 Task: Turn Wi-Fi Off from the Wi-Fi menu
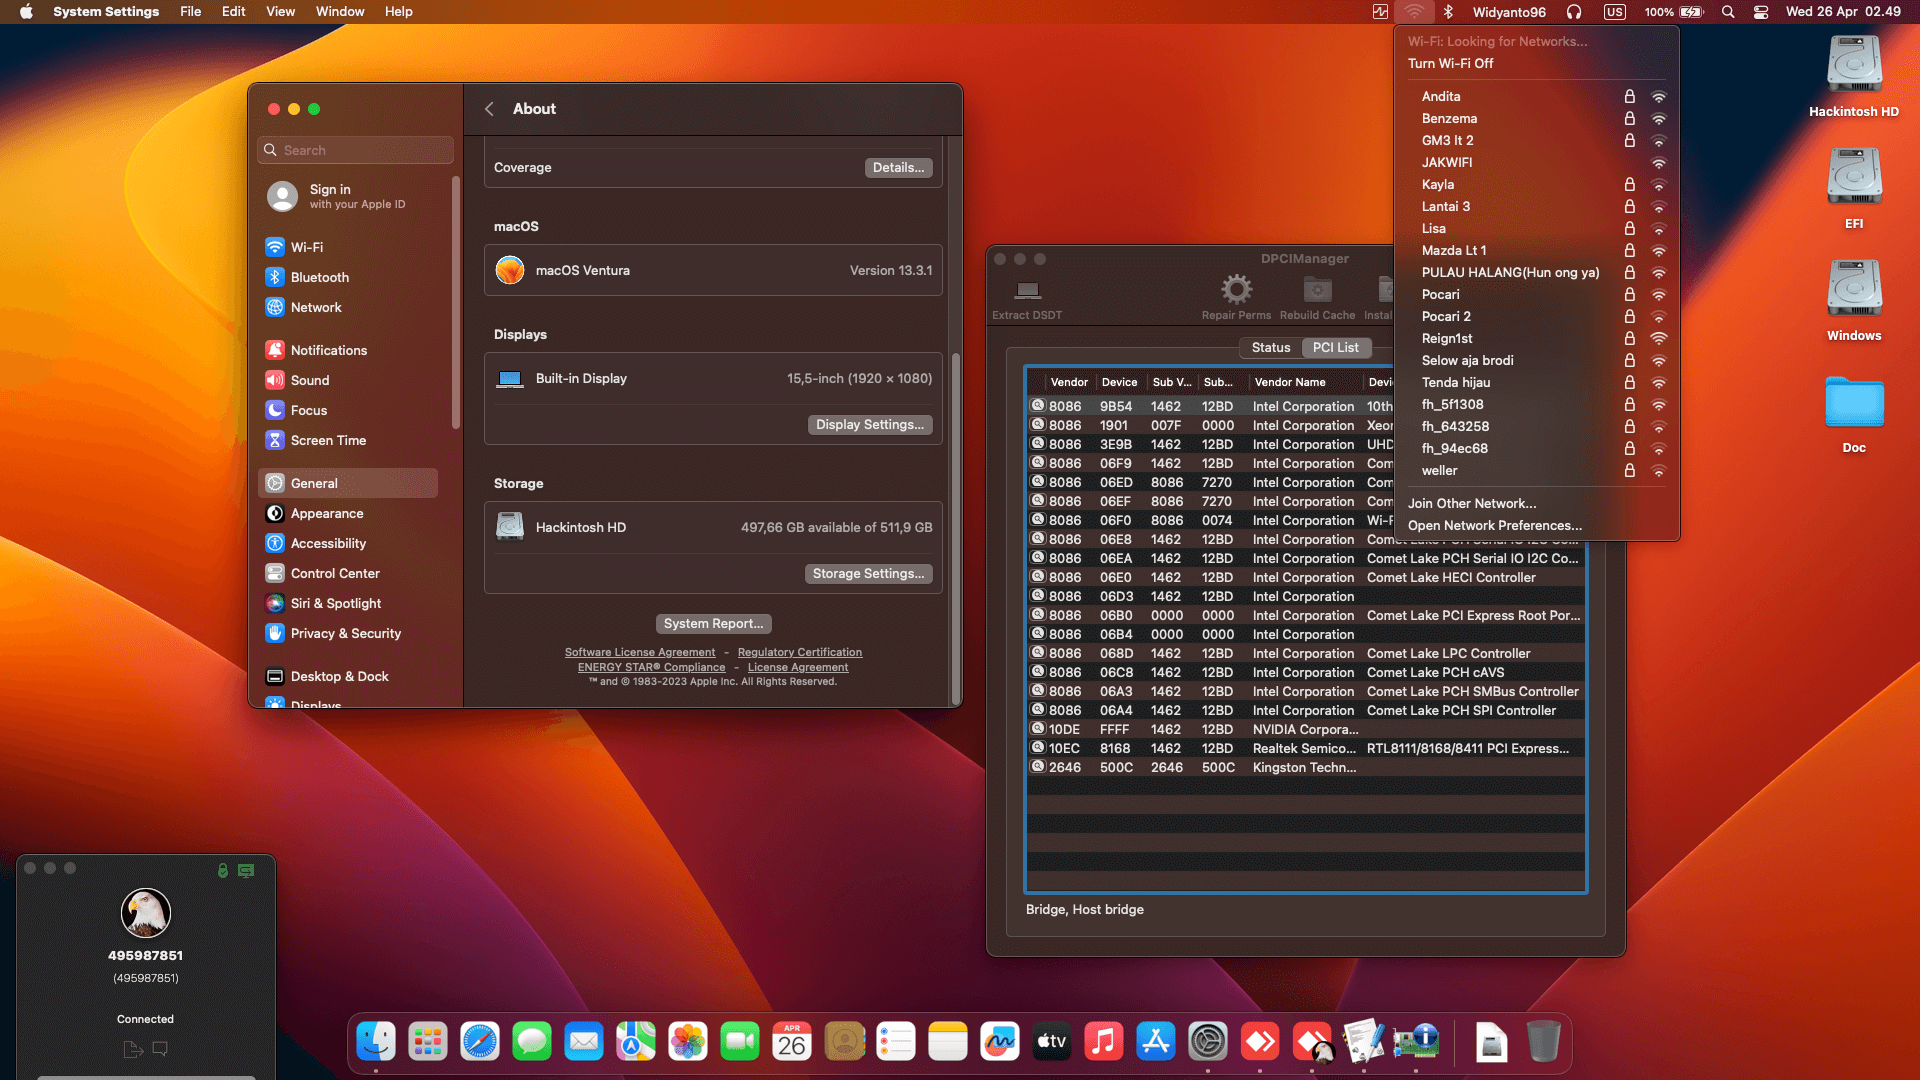1450,63
